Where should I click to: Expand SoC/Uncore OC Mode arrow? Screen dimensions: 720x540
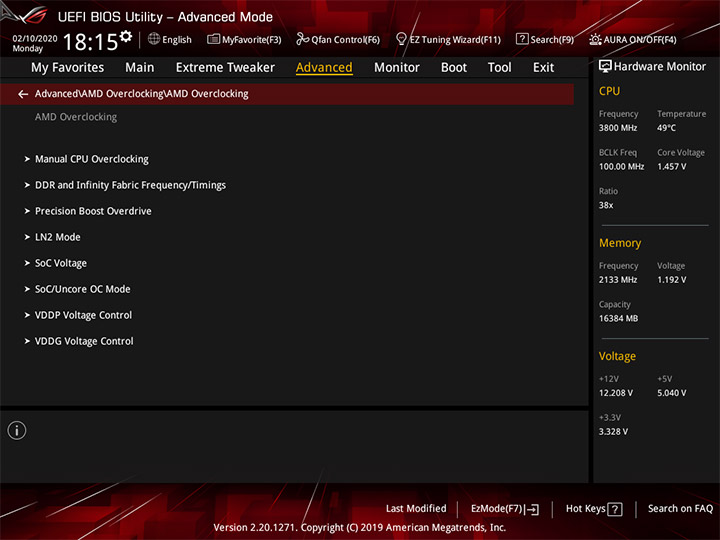[x=27, y=289]
